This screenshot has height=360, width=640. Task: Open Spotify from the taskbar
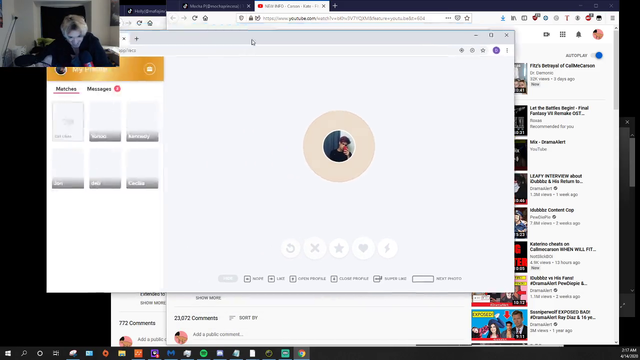point(203,353)
